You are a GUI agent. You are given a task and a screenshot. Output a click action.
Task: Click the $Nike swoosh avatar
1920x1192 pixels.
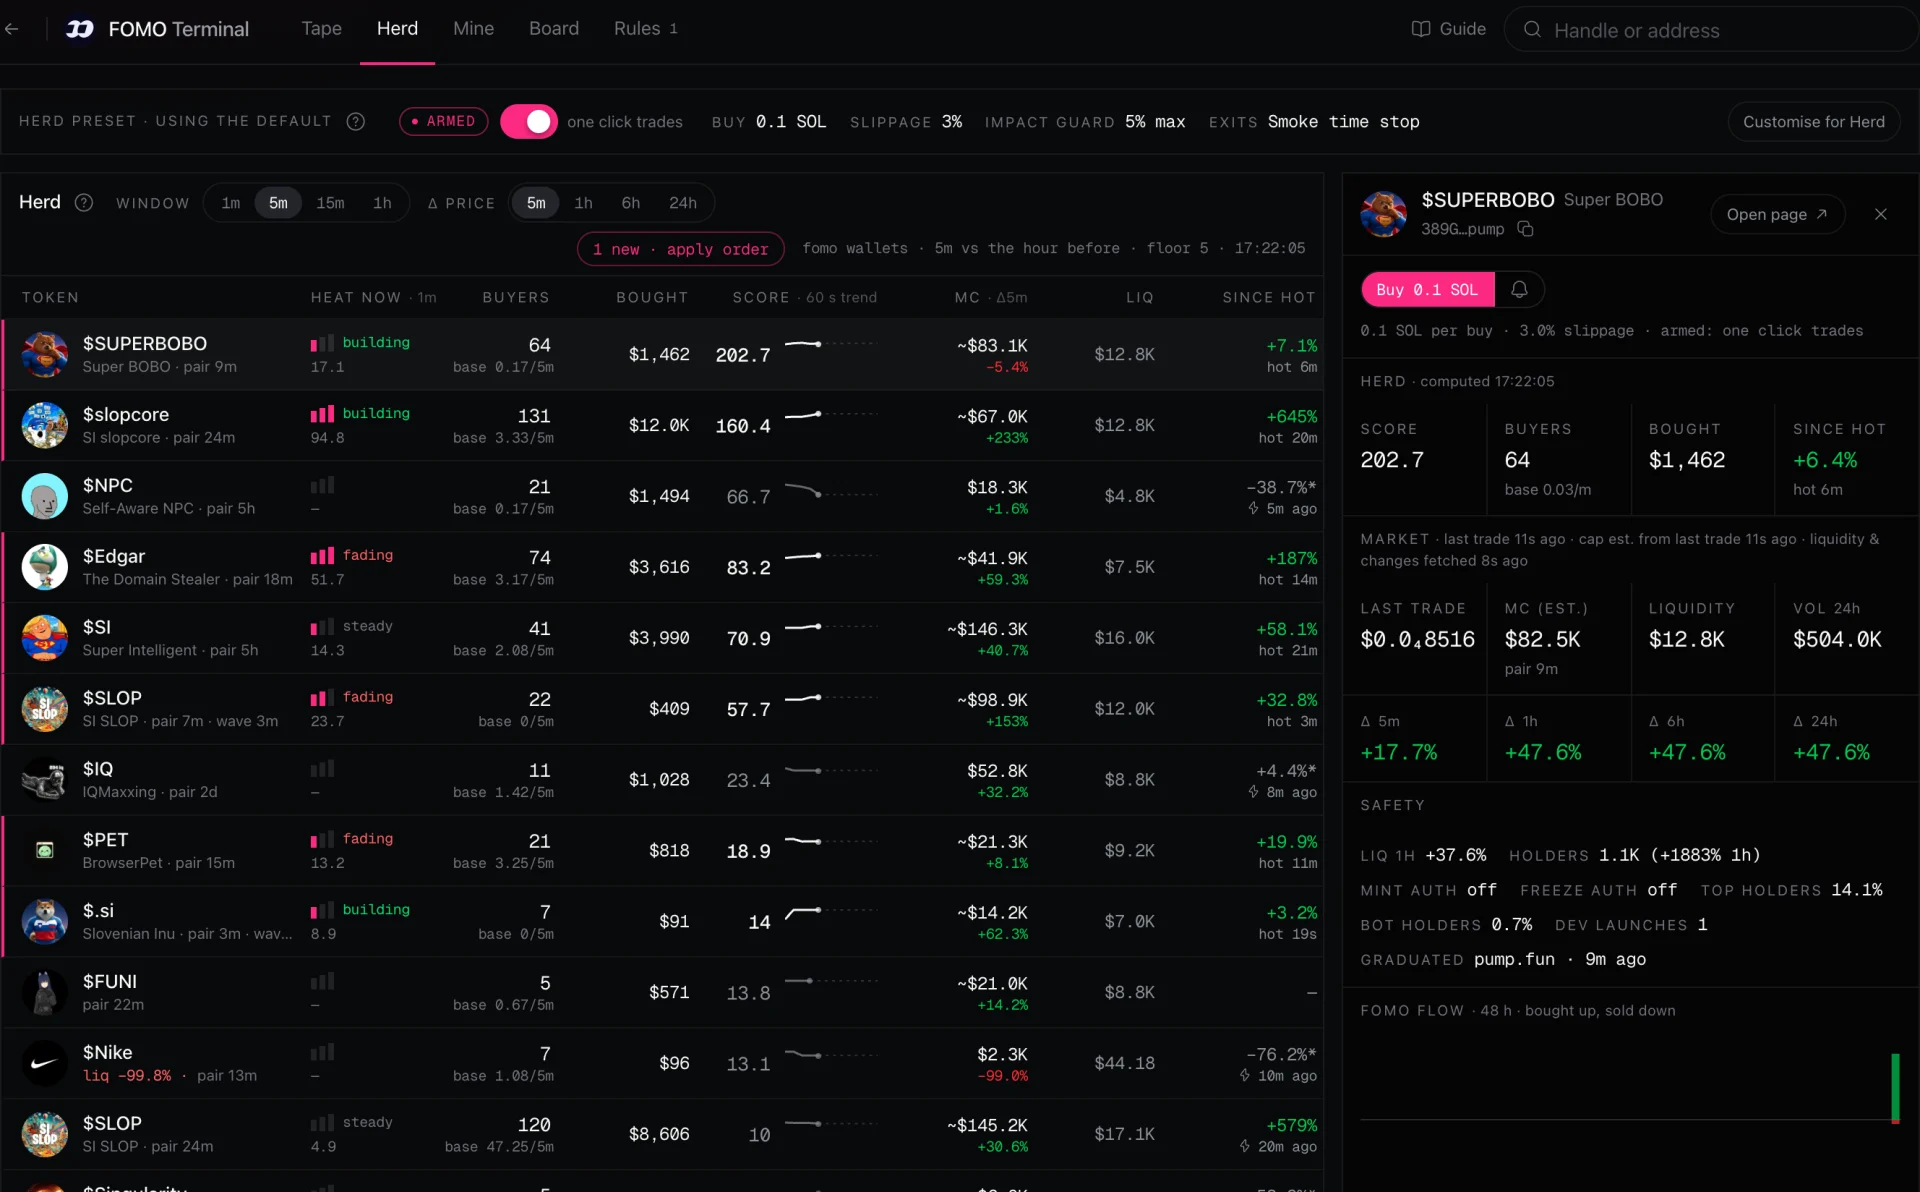[45, 1063]
